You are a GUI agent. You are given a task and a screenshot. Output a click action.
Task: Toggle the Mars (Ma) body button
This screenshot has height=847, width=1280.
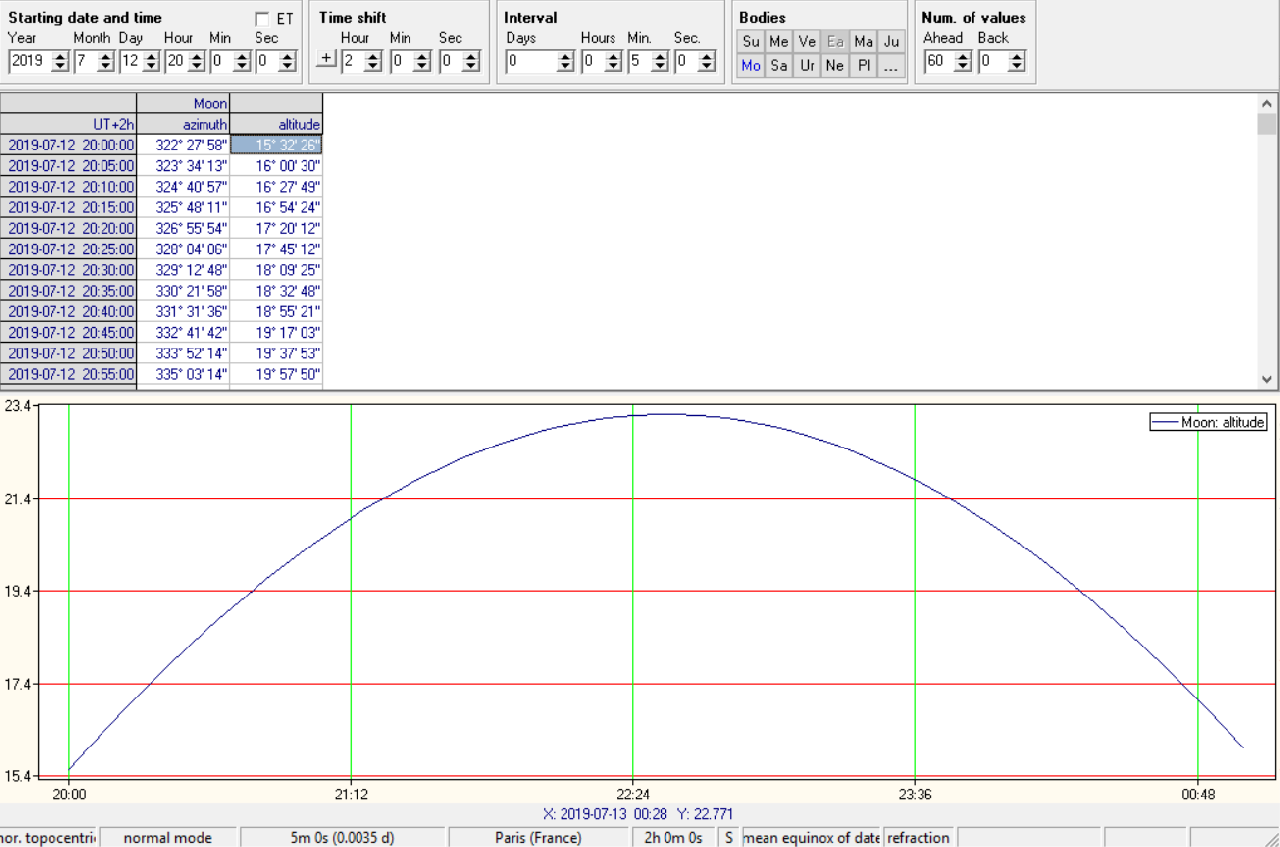[x=864, y=42]
